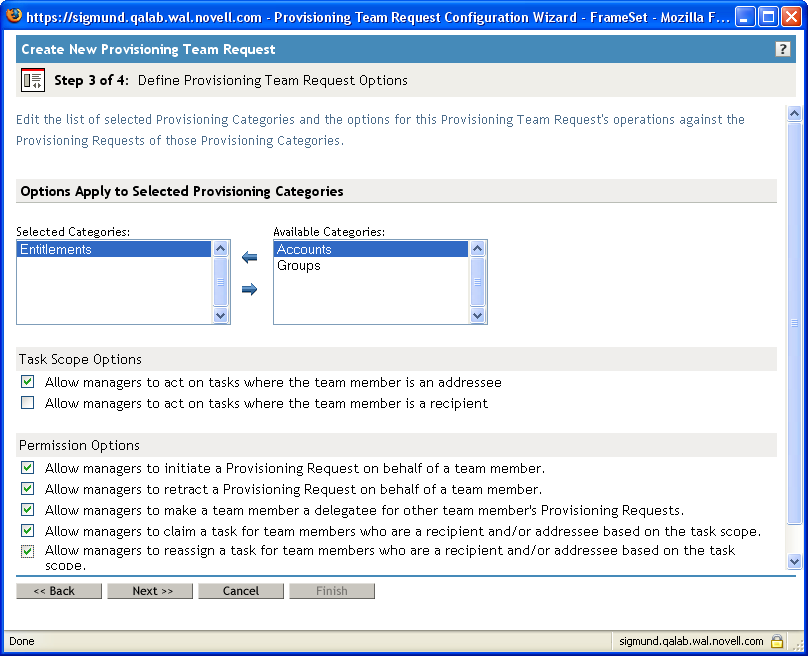Minimize the Firefox wizard window
This screenshot has height=656, width=808.
pos(745,16)
